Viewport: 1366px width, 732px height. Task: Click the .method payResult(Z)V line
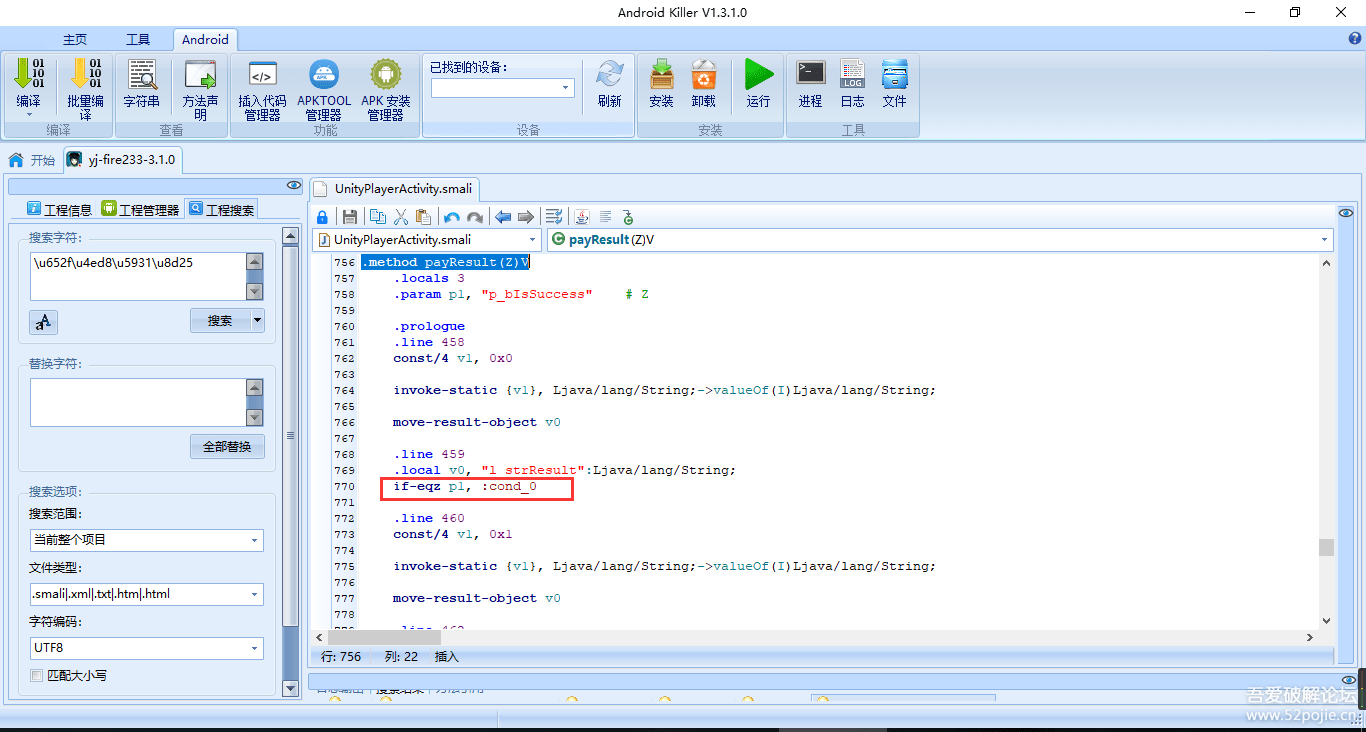[x=445, y=262]
